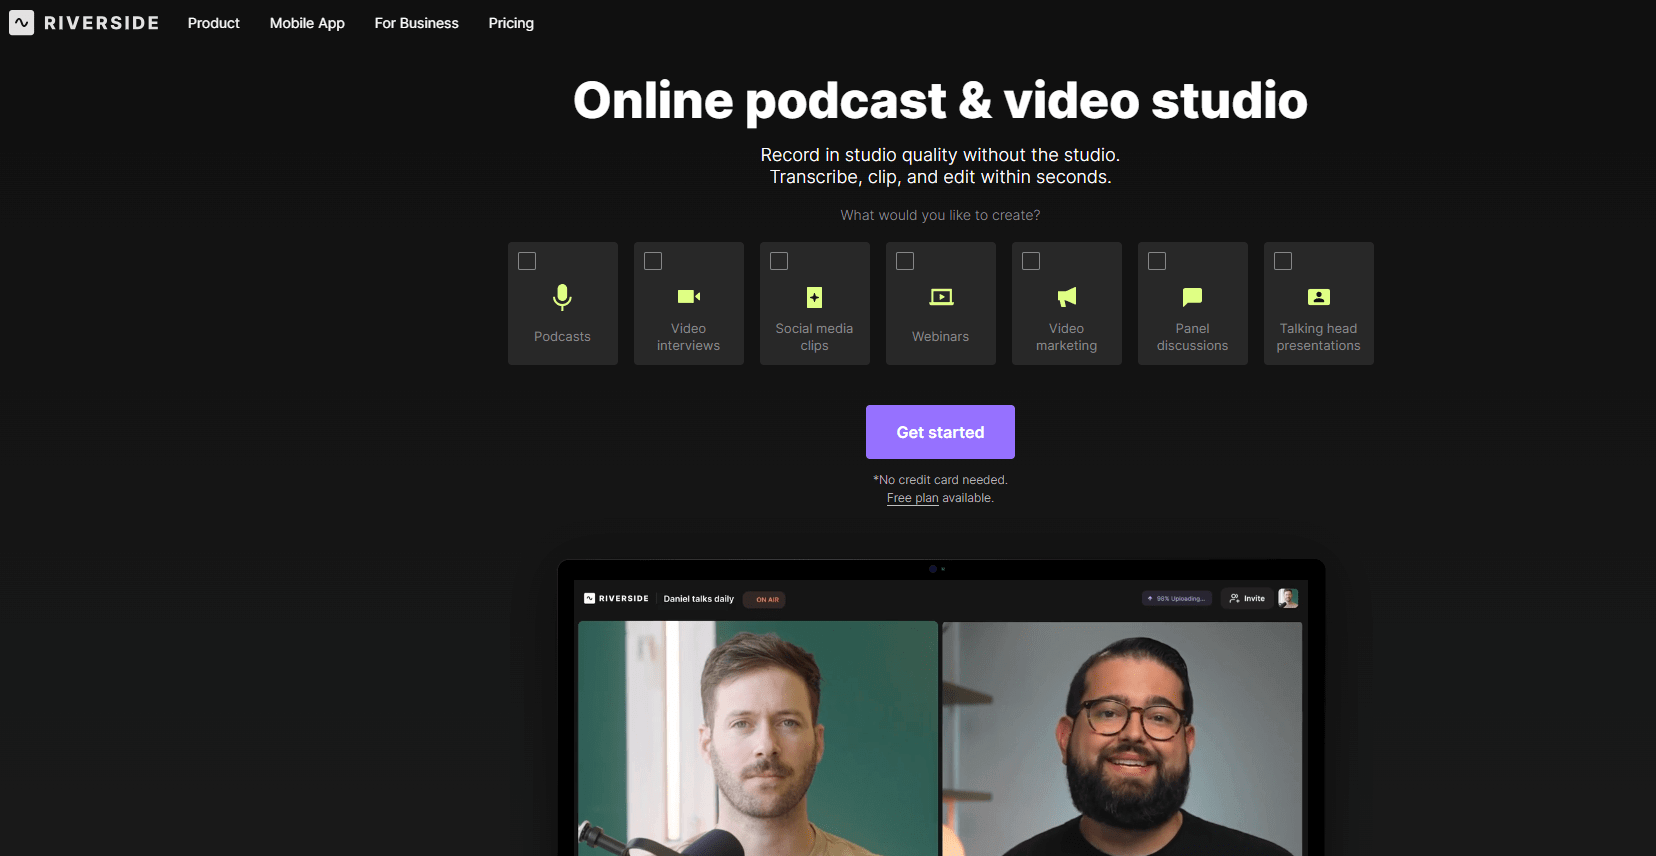
Task: Click the Get started button
Action: point(940,432)
